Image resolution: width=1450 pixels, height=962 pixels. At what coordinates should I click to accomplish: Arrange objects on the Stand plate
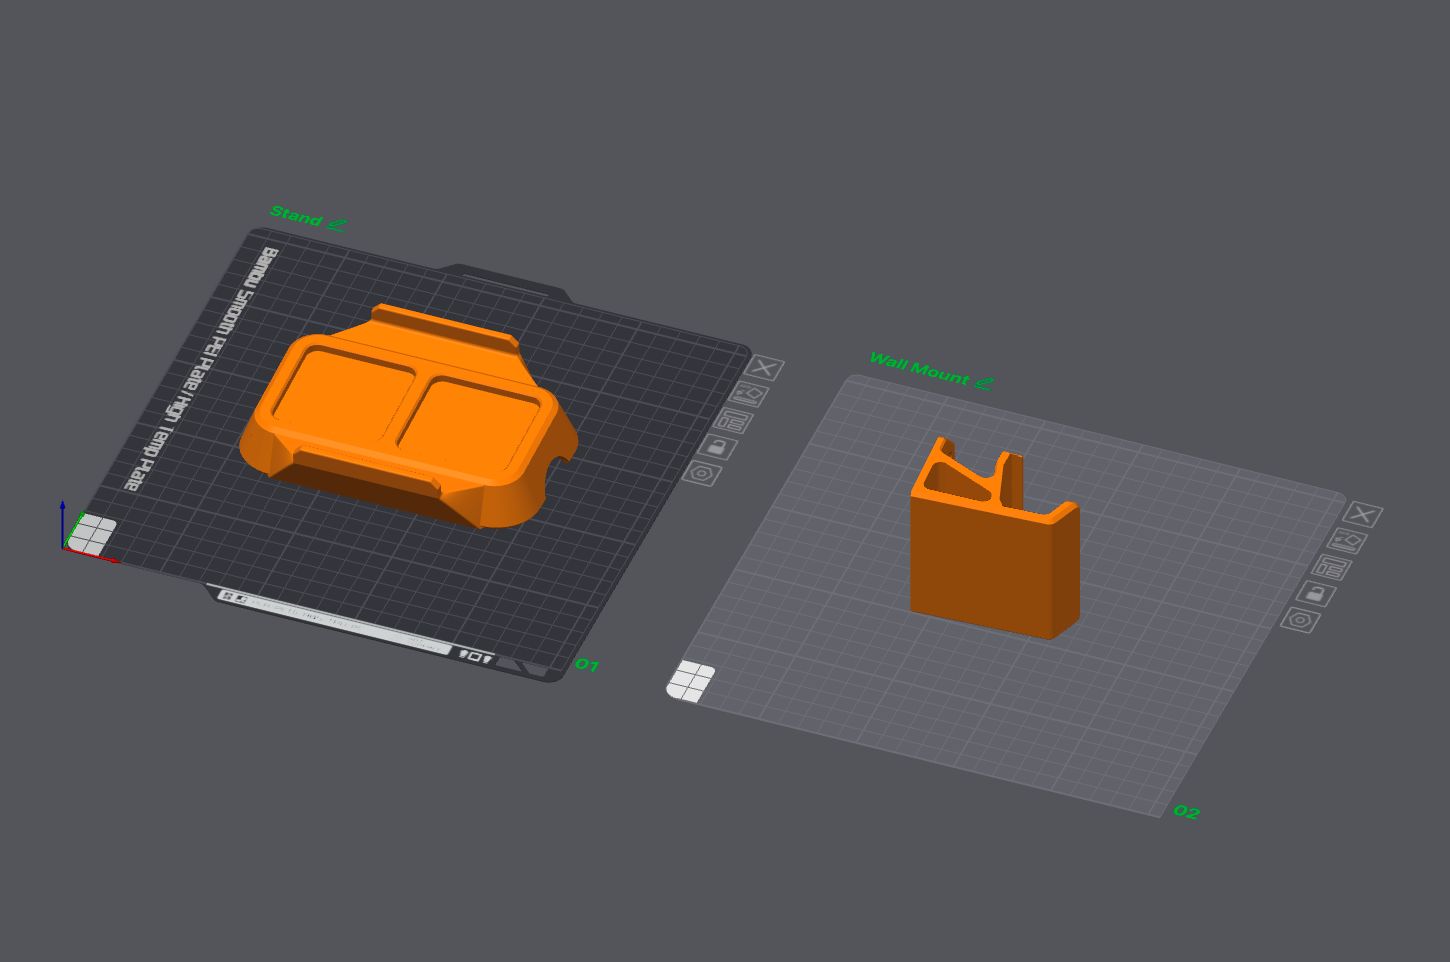[733, 421]
